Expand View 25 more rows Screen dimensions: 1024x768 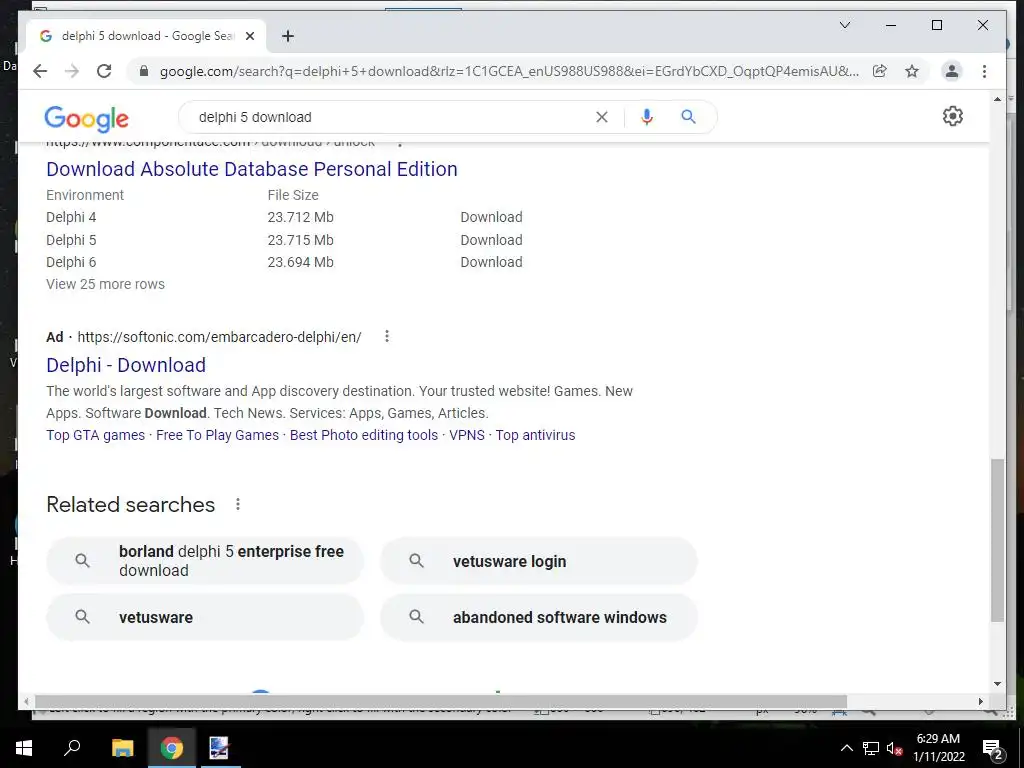(x=105, y=284)
